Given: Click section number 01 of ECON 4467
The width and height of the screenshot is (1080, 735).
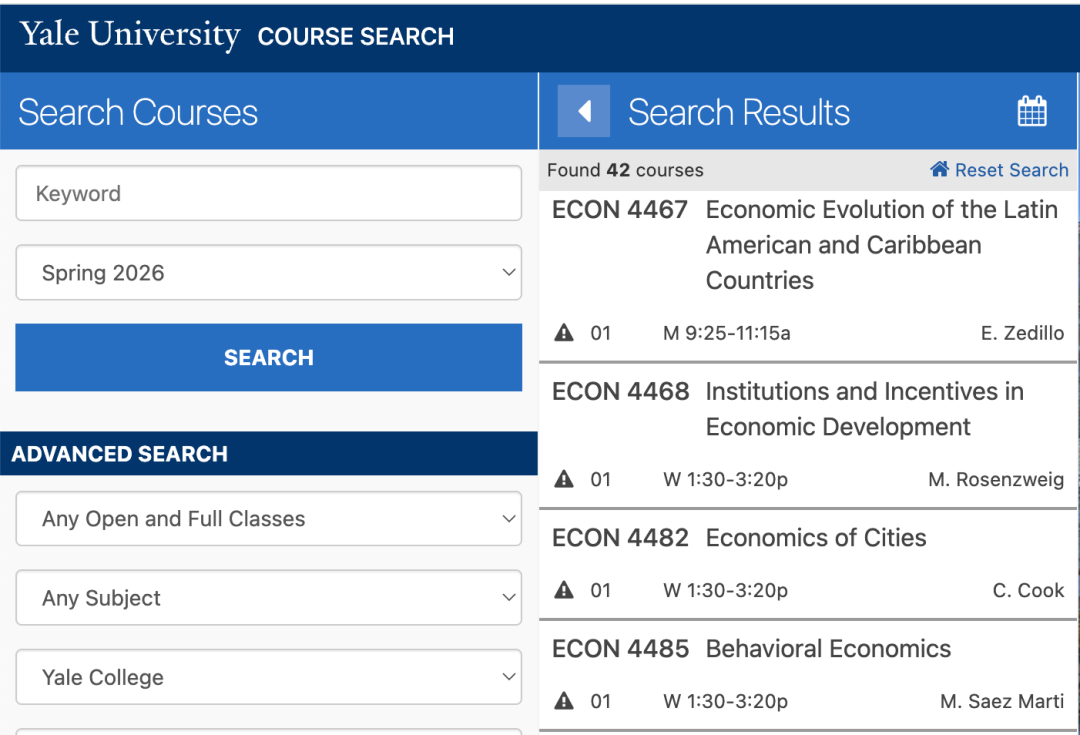Looking at the screenshot, I should click(x=601, y=333).
